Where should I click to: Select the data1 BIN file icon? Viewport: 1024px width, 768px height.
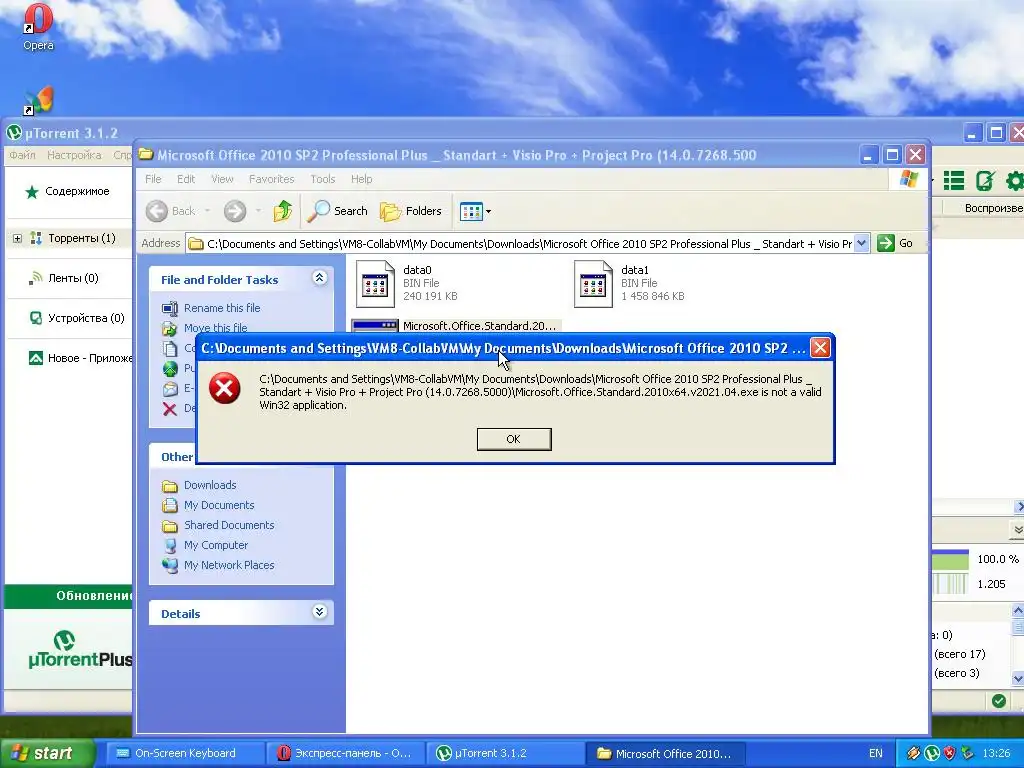point(593,284)
